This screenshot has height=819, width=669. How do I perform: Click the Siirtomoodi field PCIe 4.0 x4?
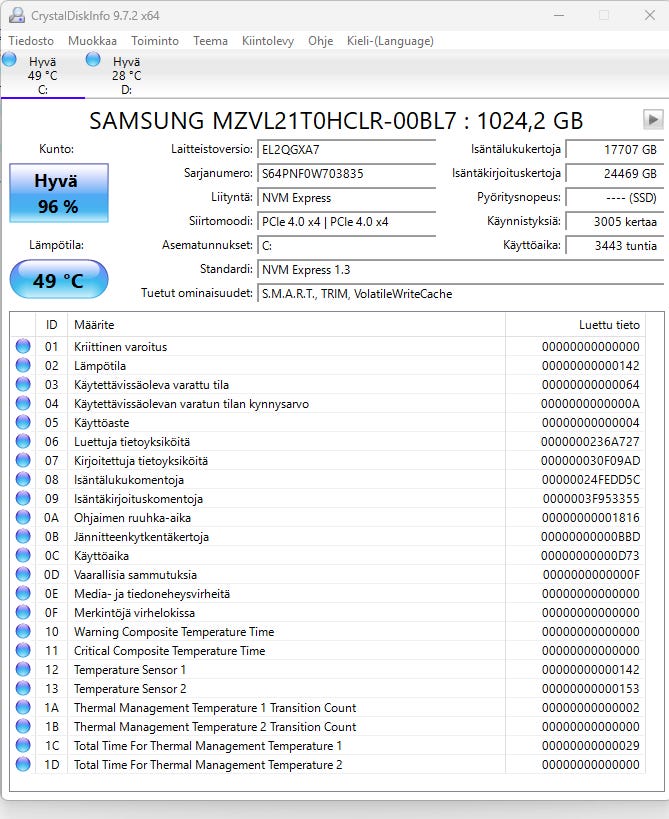coord(347,221)
